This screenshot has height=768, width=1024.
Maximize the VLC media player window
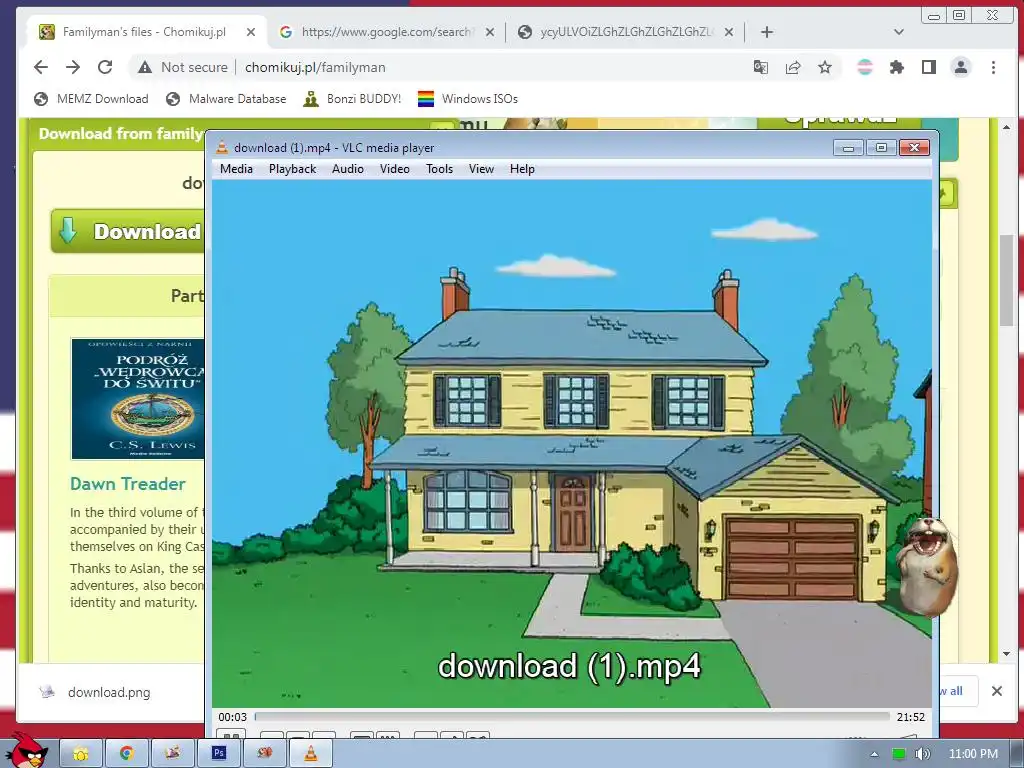tap(881, 148)
